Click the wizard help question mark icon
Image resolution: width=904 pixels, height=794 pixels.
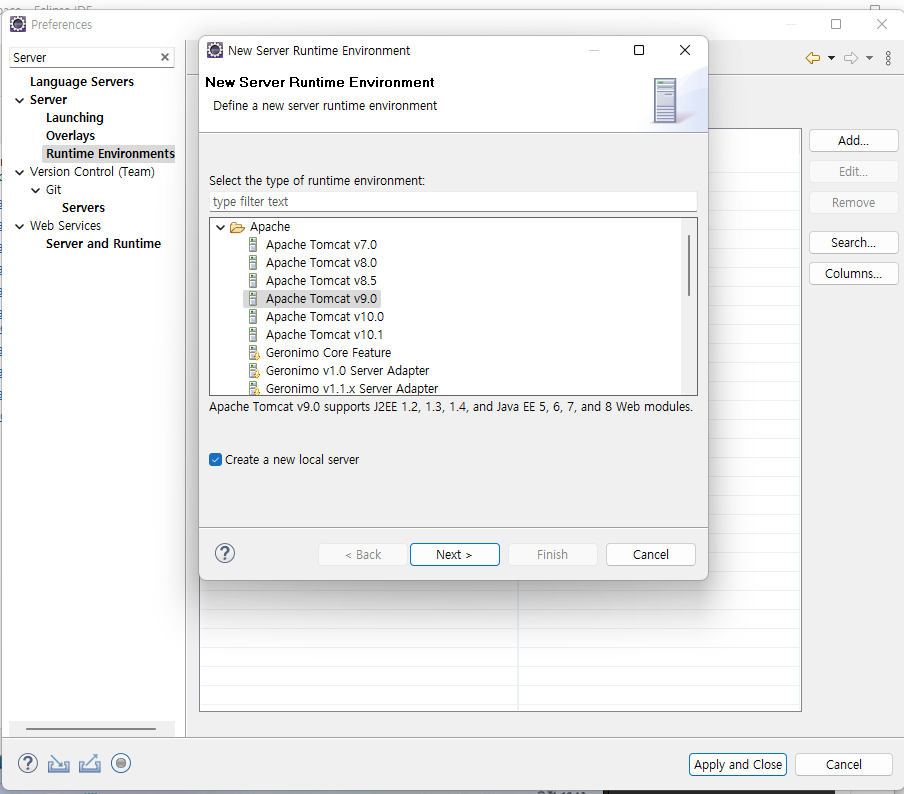[225, 554]
